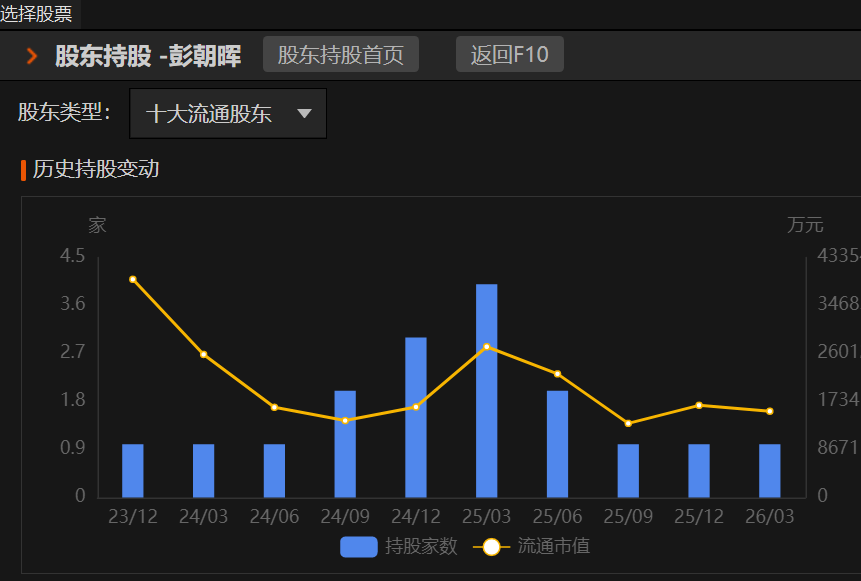Click the 25/09 point on the 流通市值 line
The width and height of the screenshot is (861, 581).
(628, 423)
